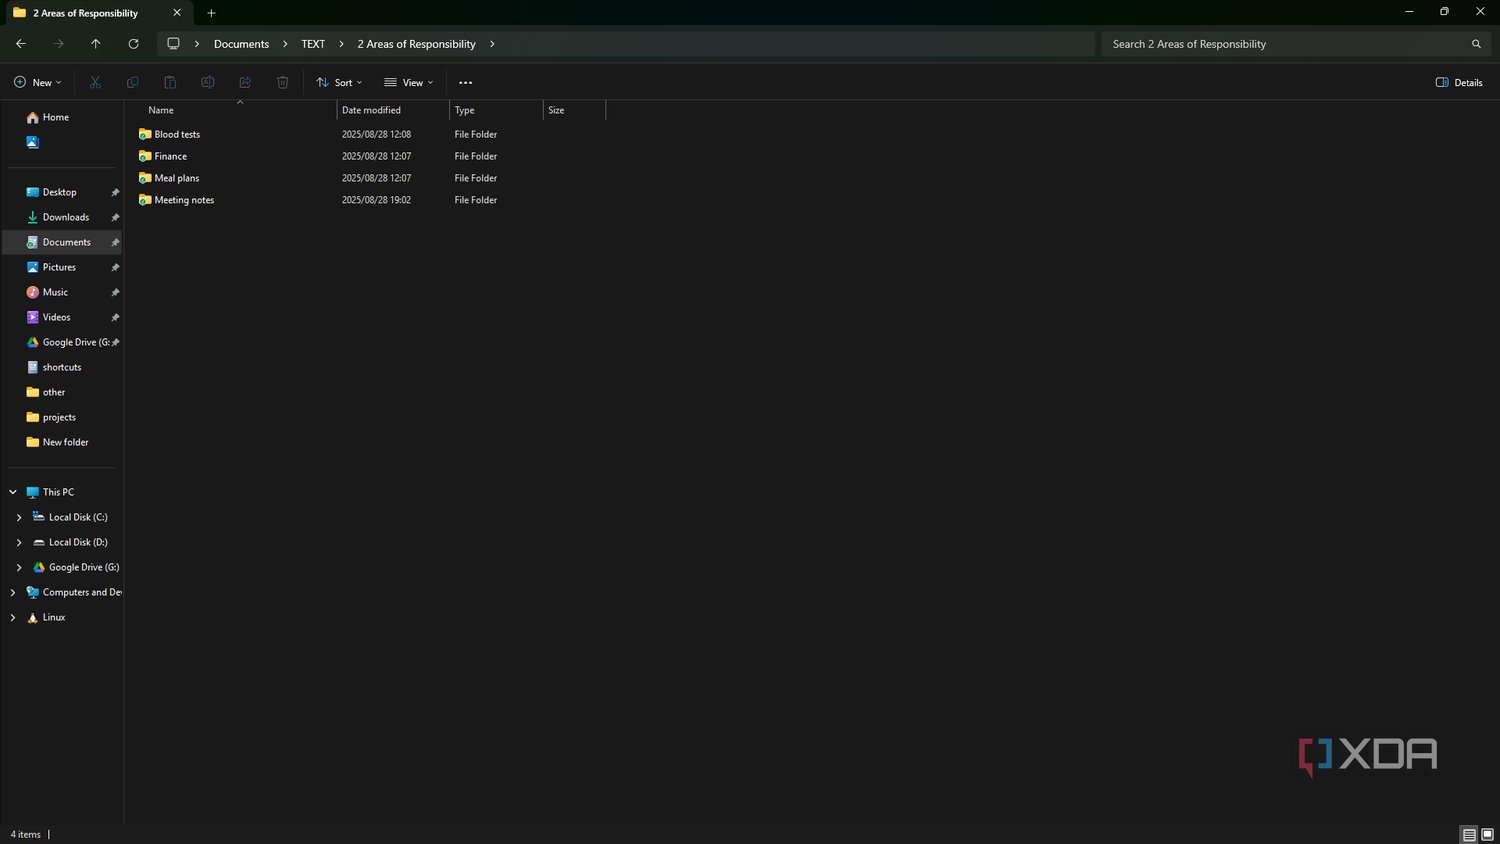Viewport: 1500px width, 844px height.
Task: Switch to details list layout icon
Action: (1469, 835)
